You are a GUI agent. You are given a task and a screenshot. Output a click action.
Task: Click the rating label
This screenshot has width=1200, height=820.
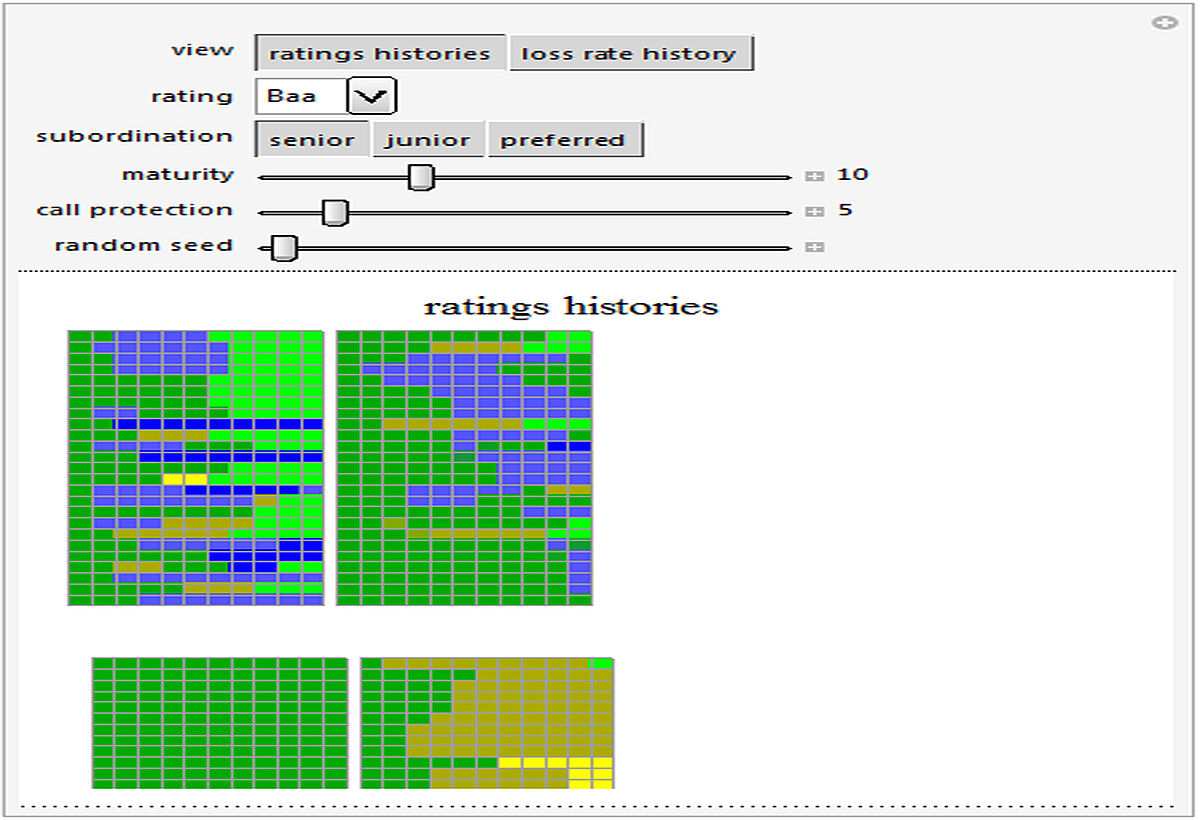pos(192,97)
